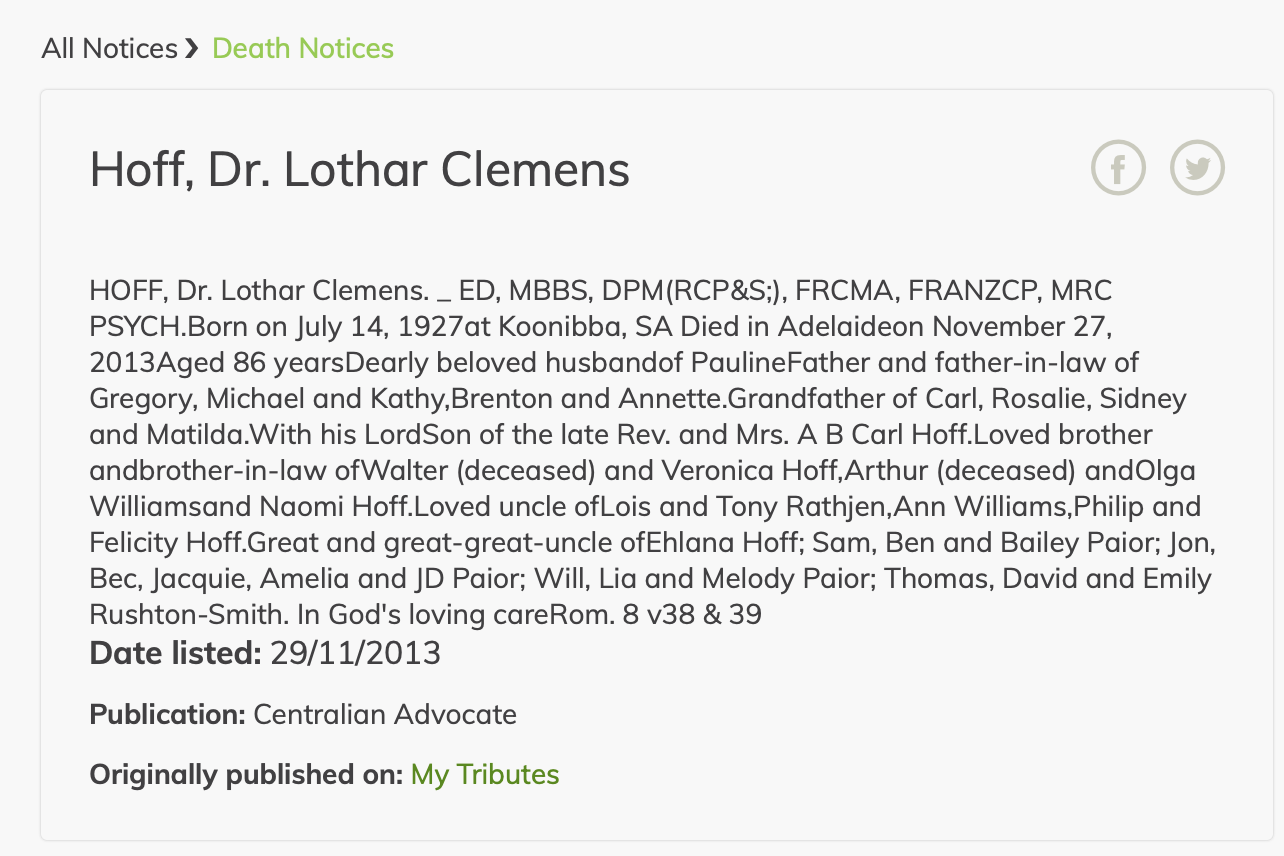Share notice on Twitter
1284x856 pixels.
[1197, 168]
